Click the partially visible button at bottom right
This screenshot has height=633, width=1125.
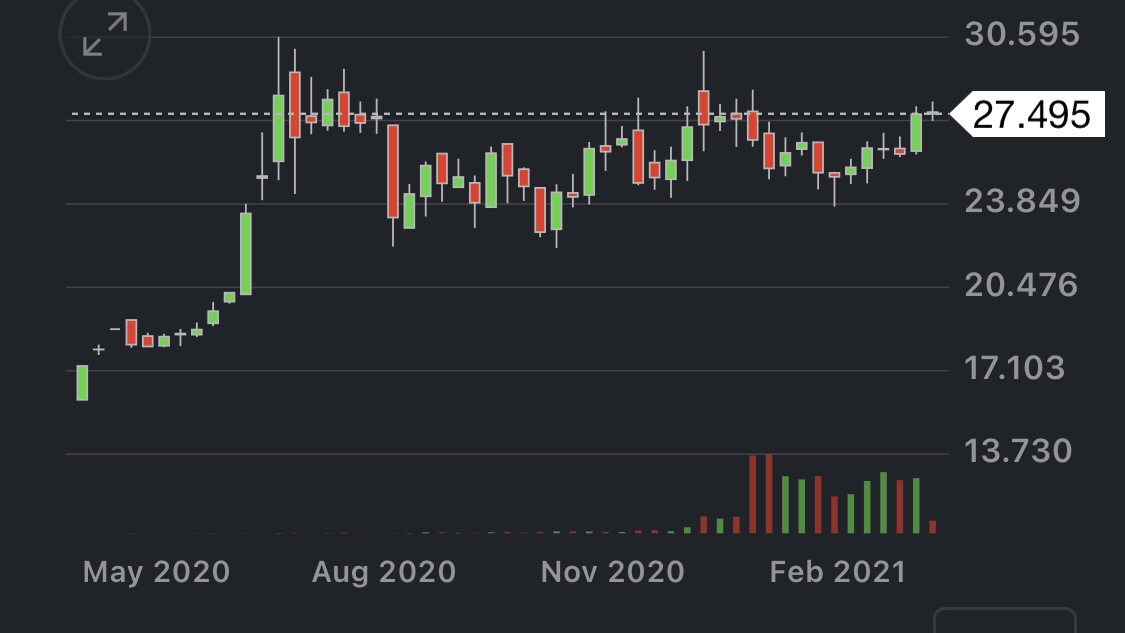pyautogui.click(x=1004, y=620)
